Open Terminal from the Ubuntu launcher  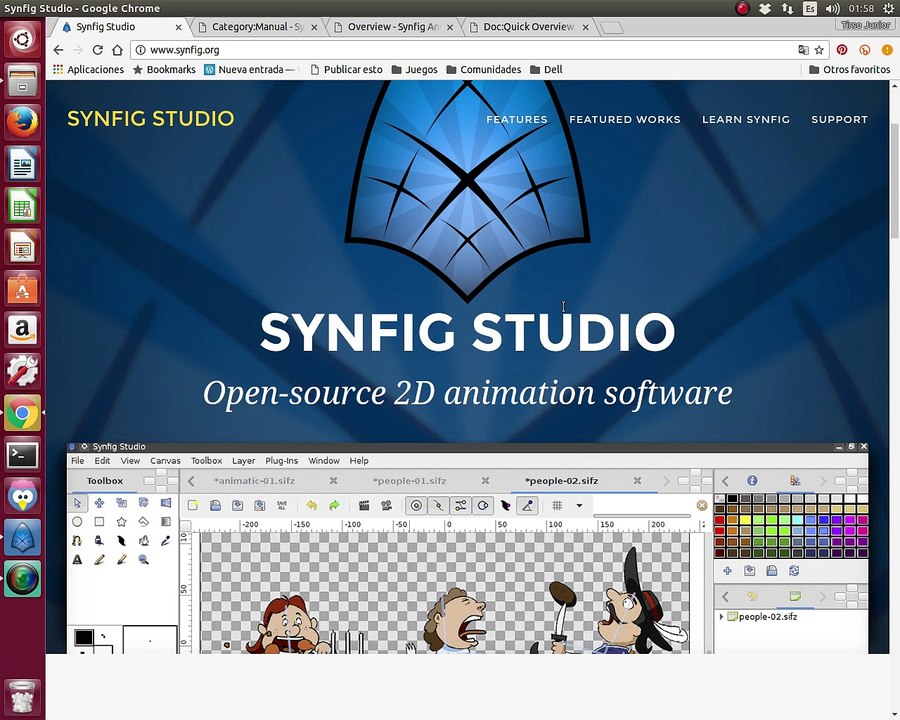pyautogui.click(x=22, y=456)
